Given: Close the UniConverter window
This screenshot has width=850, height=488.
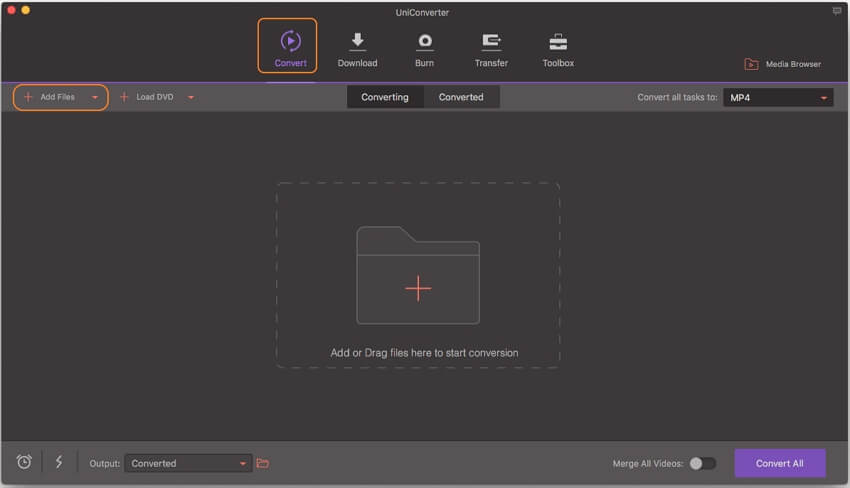Looking at the screenshot, I should point(11,10).
